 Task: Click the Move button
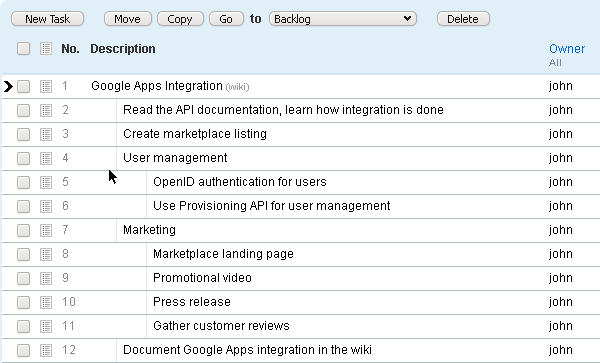pyautogui.click(x=128, y=19)
